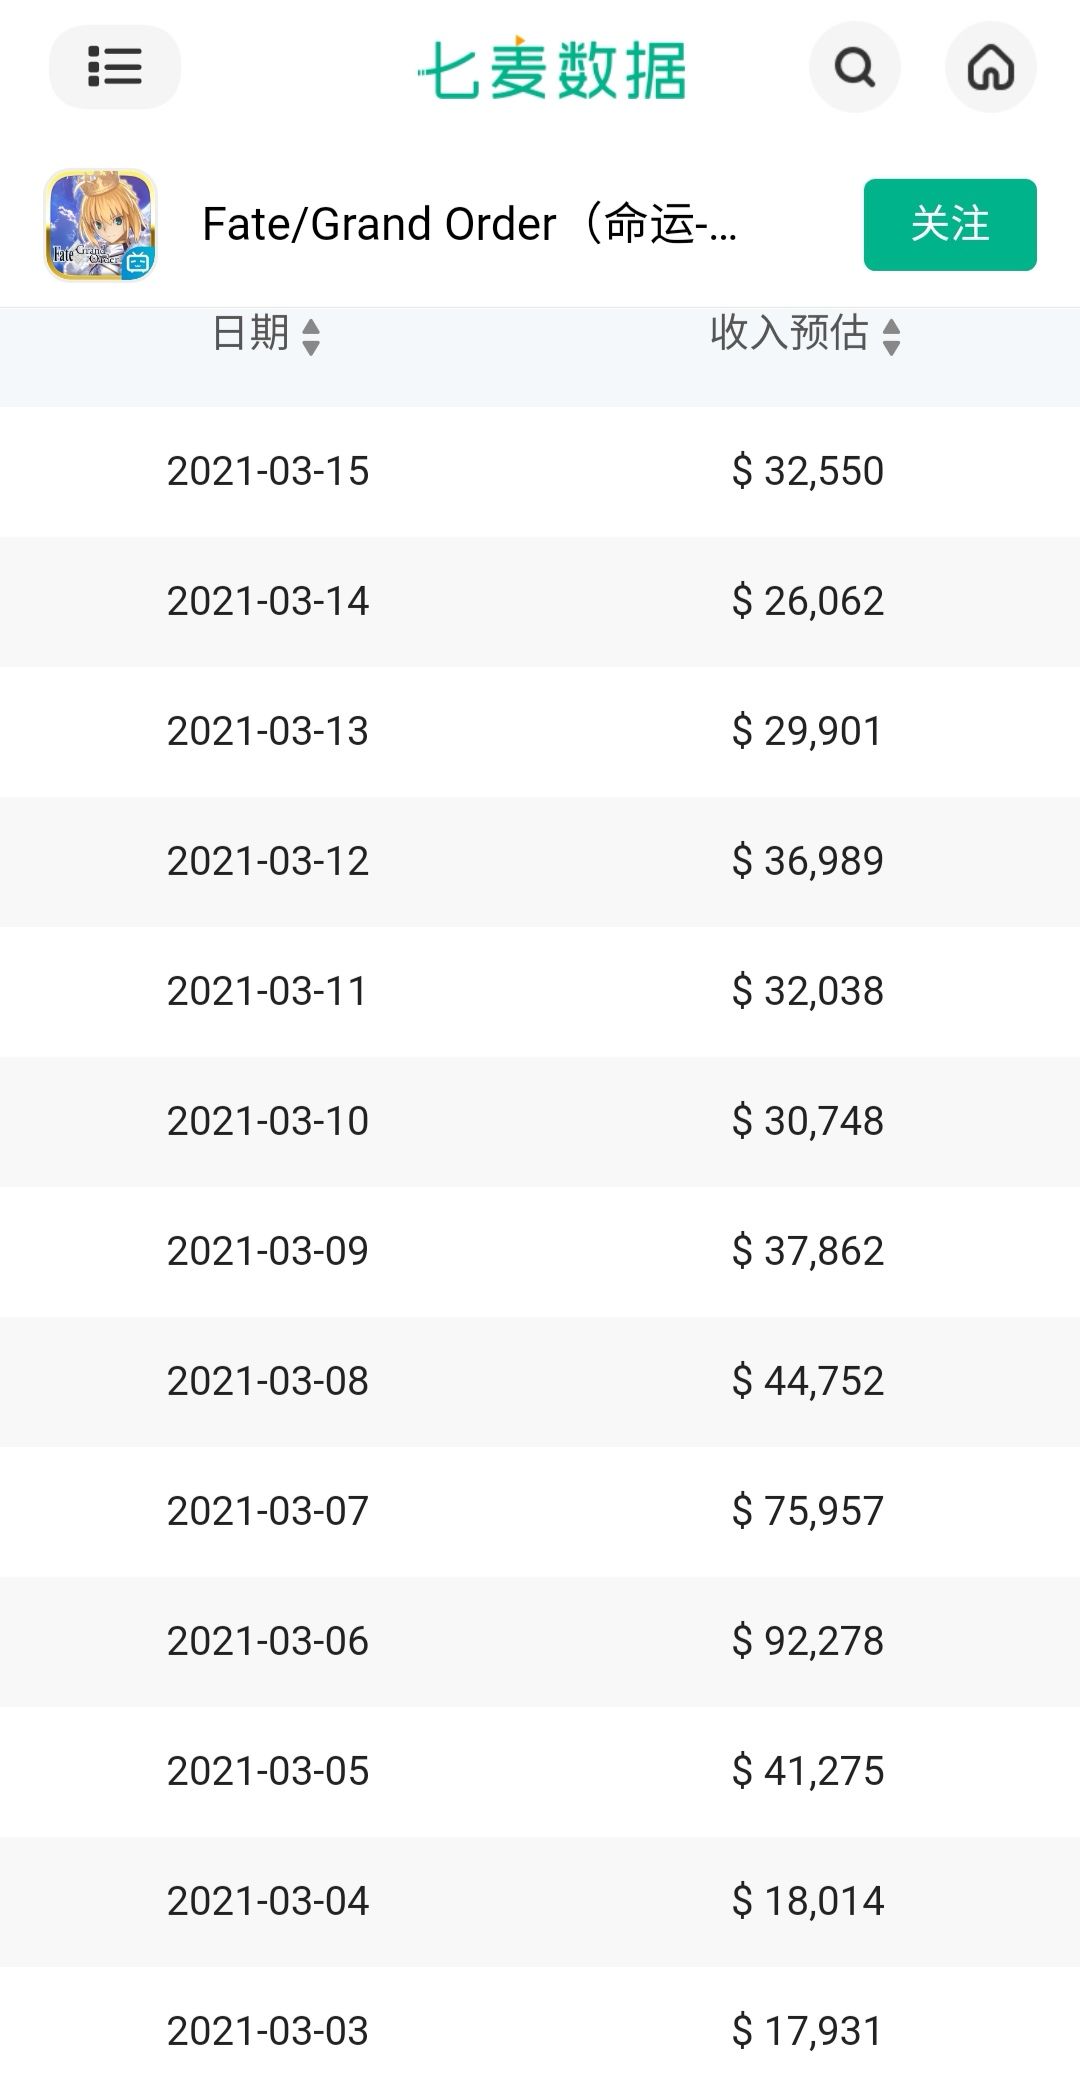The width and height of the screenshot is (1080, 2091).
Task: Follow the app with 关注 button
Action: [x=949, y=225]
